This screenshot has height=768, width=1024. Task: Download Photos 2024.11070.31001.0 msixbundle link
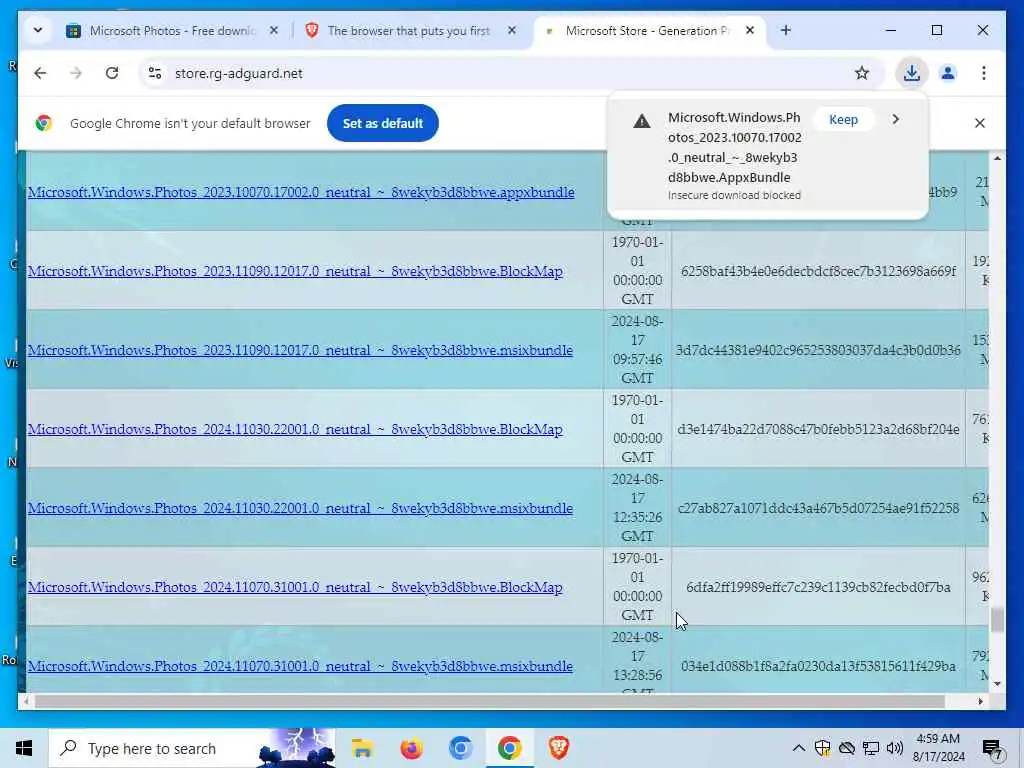tap(300, 666)
